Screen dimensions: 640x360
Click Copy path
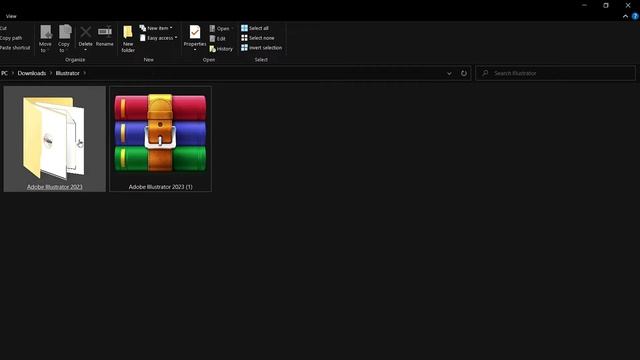pos(11,38)
